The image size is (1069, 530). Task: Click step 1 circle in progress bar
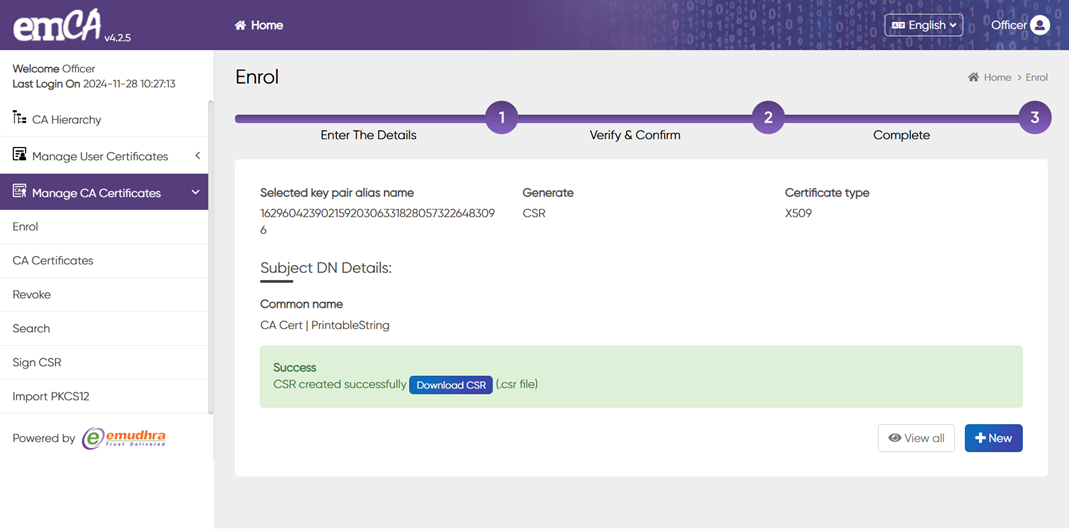[x=501, y=118]
